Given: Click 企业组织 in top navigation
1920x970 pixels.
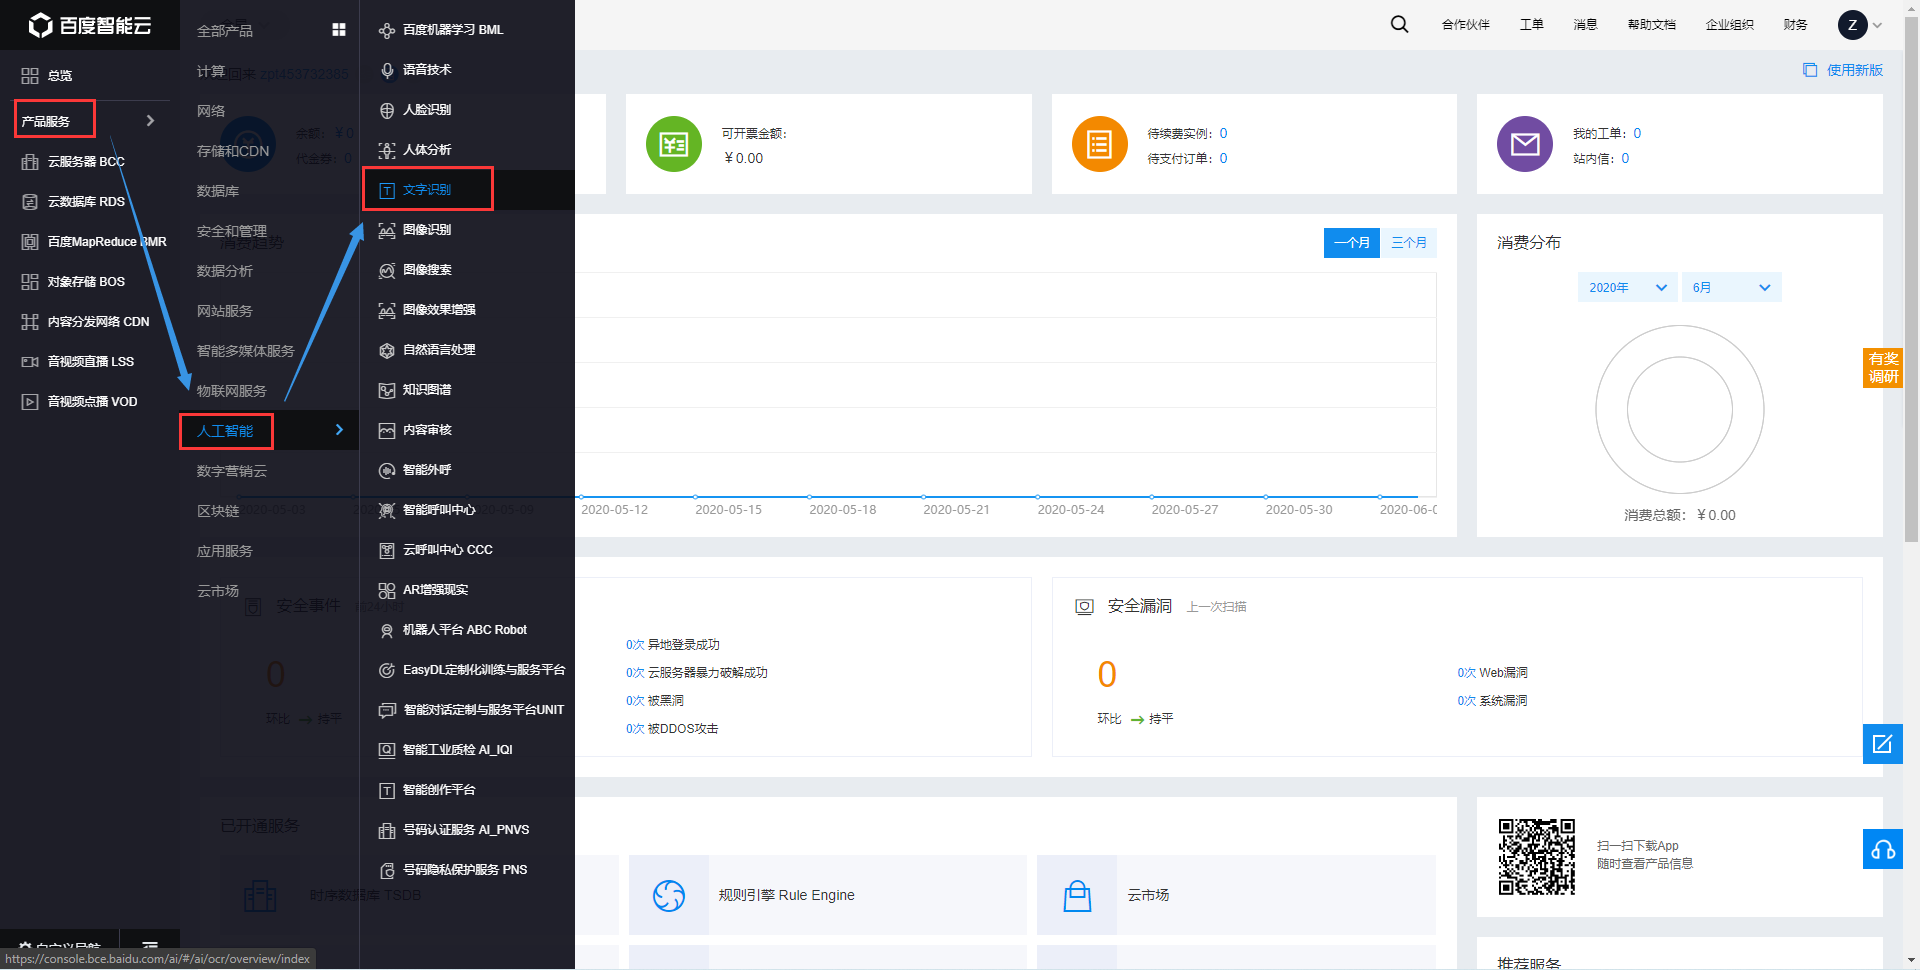Looking at the screenshot, I should [x=1730, y=25].
